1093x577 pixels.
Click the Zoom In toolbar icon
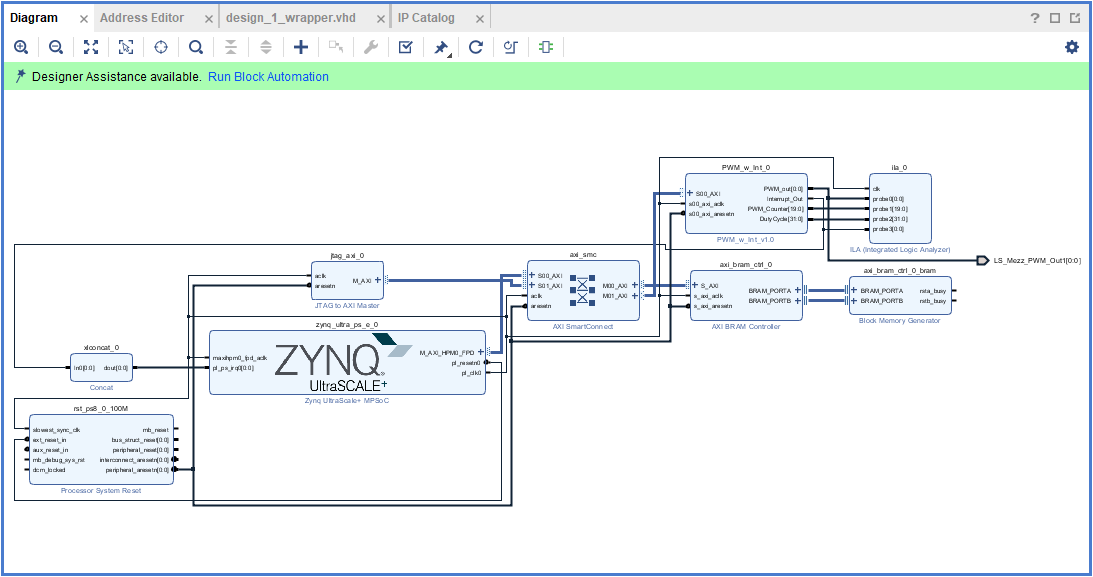coord(21,47)
